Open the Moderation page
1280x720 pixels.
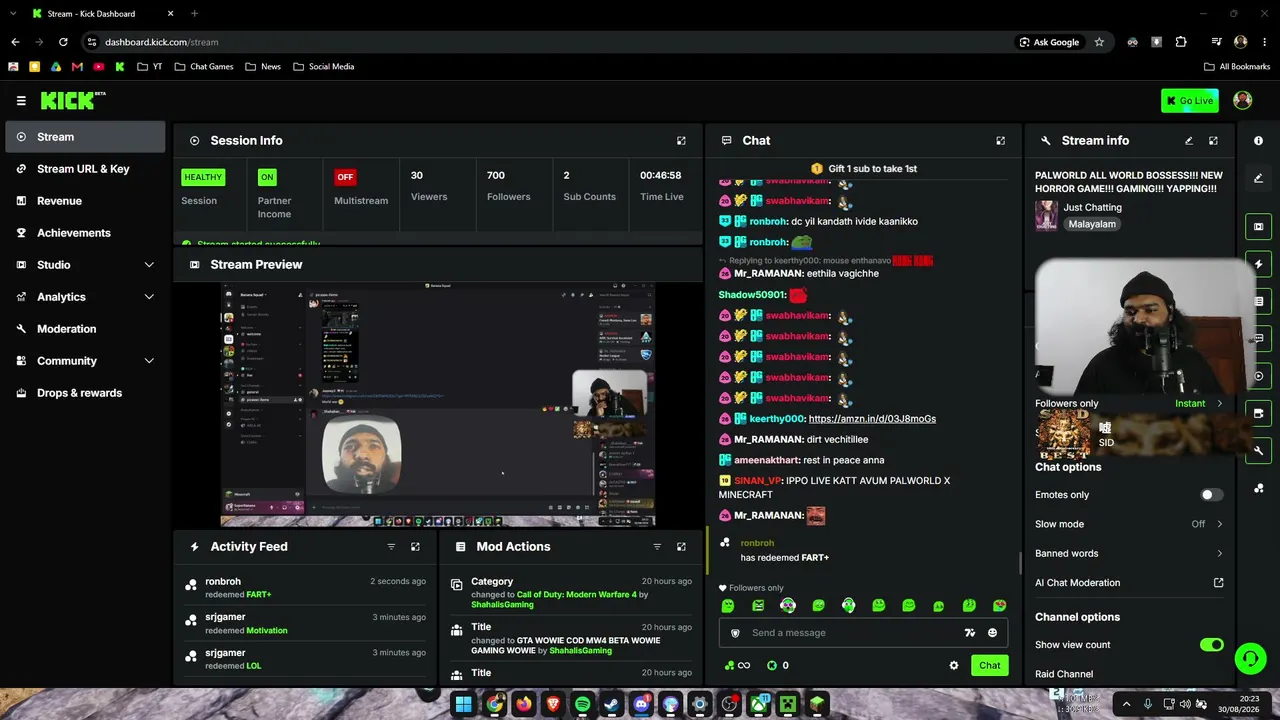85,329
